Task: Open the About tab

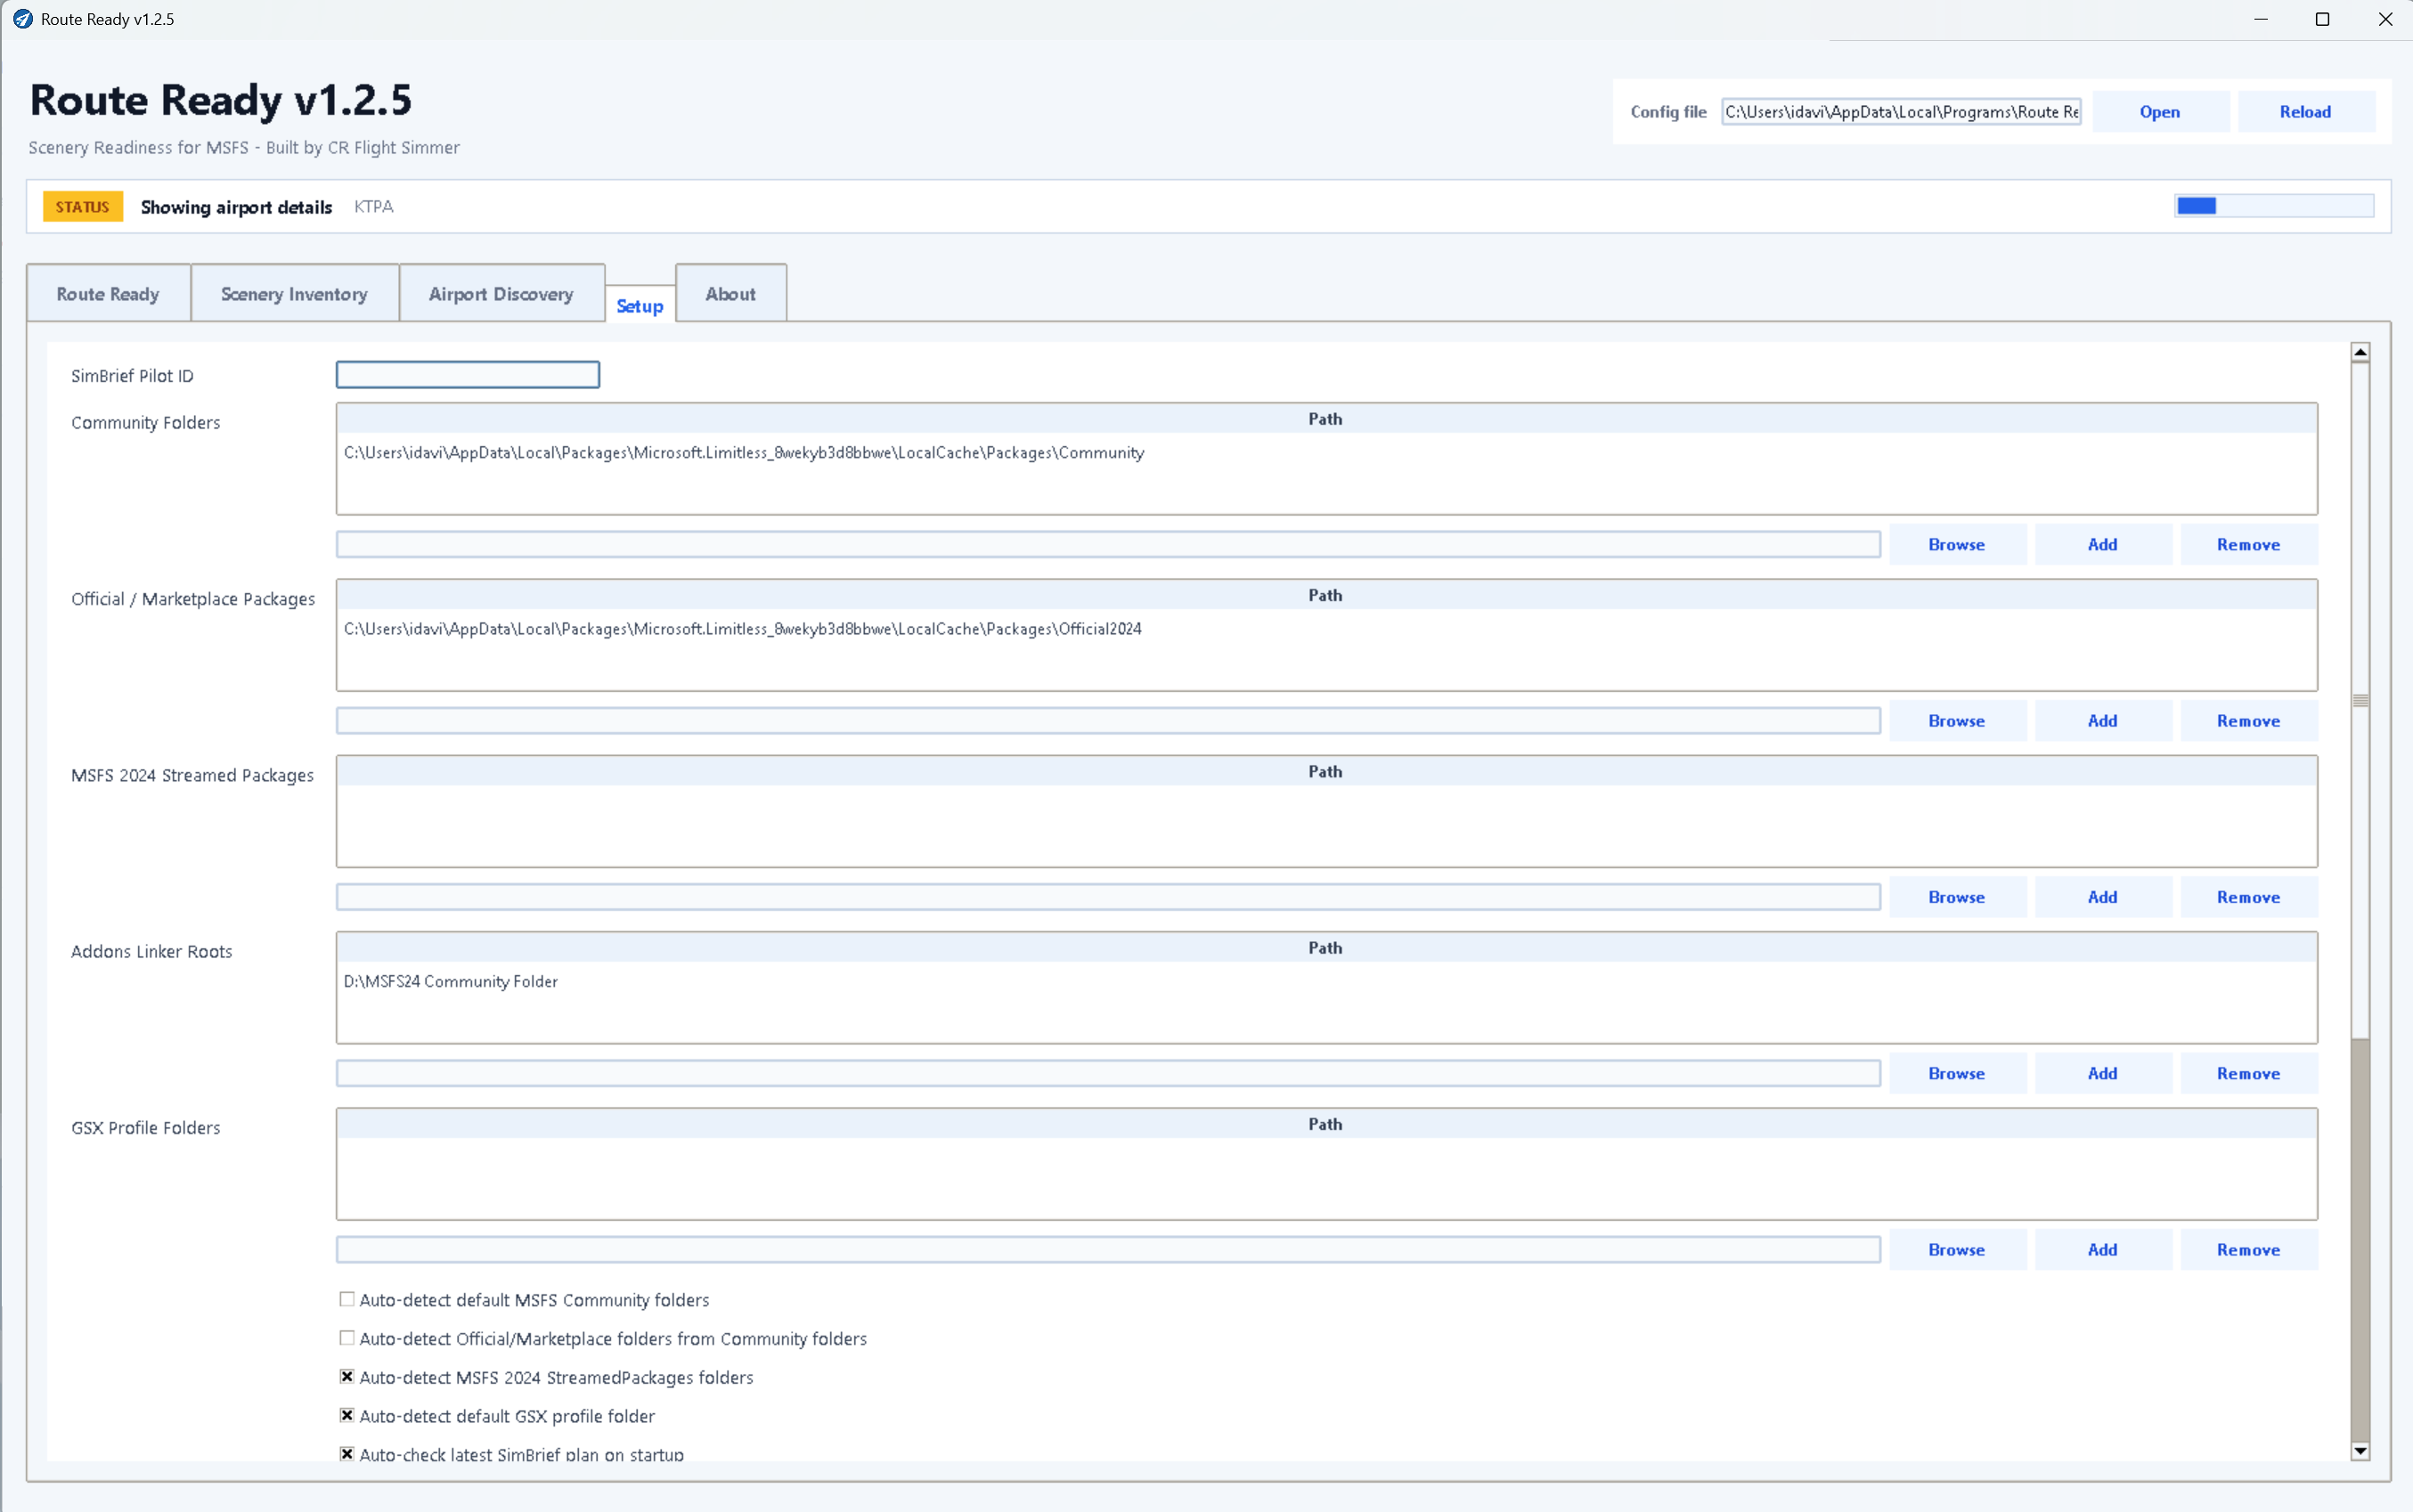Action: 731,294
